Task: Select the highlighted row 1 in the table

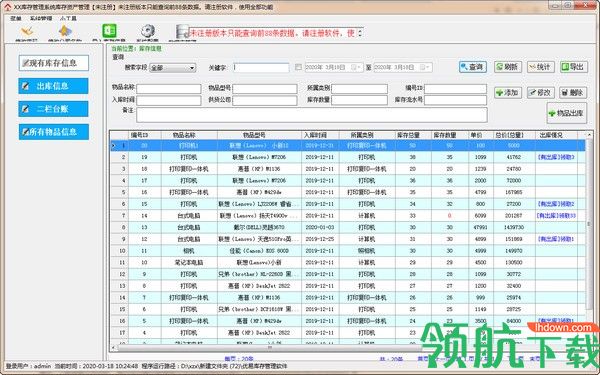Action: [x=348, y=145]
